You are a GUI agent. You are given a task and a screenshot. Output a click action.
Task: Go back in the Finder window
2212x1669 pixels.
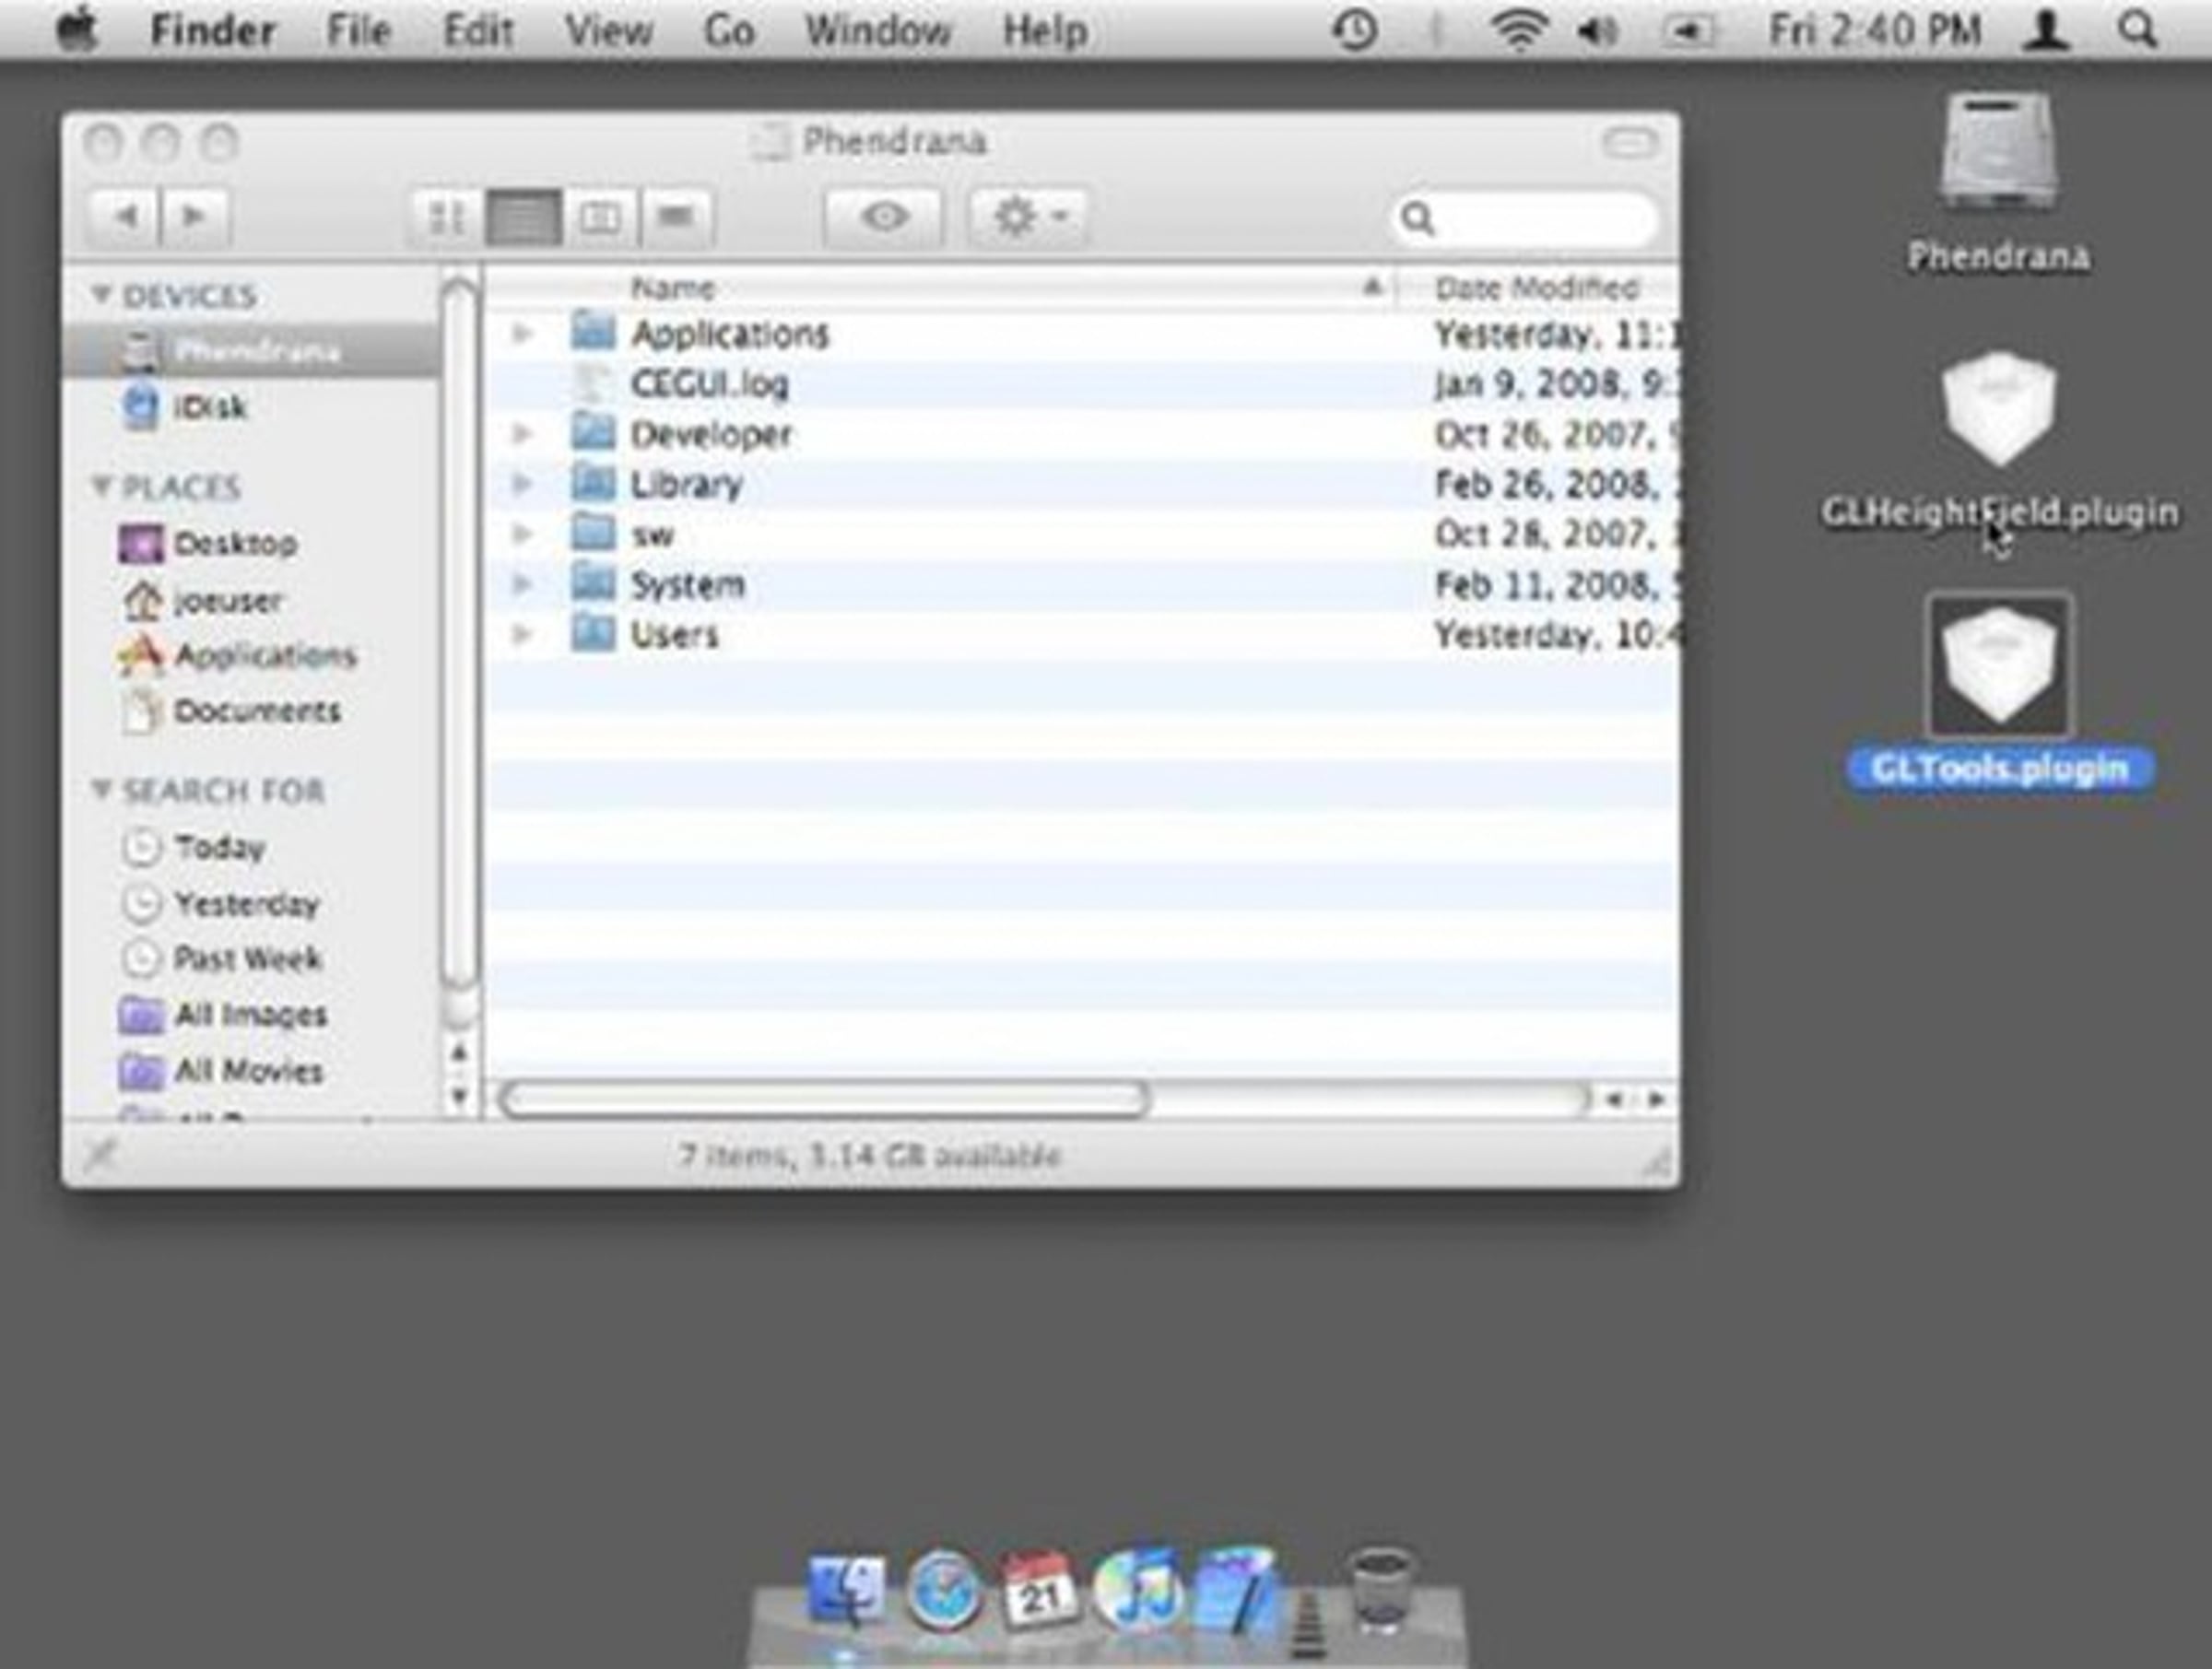coord(123,216)
